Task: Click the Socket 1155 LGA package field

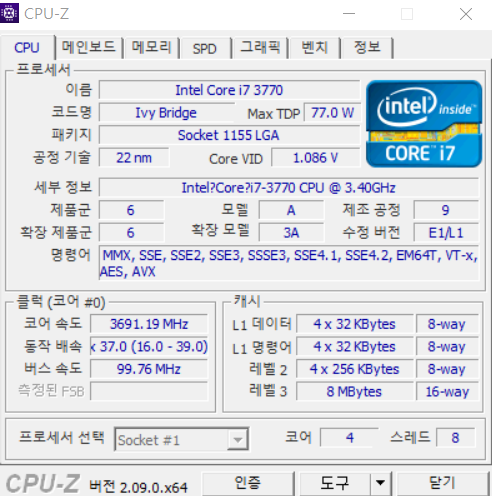Action: 229,135
